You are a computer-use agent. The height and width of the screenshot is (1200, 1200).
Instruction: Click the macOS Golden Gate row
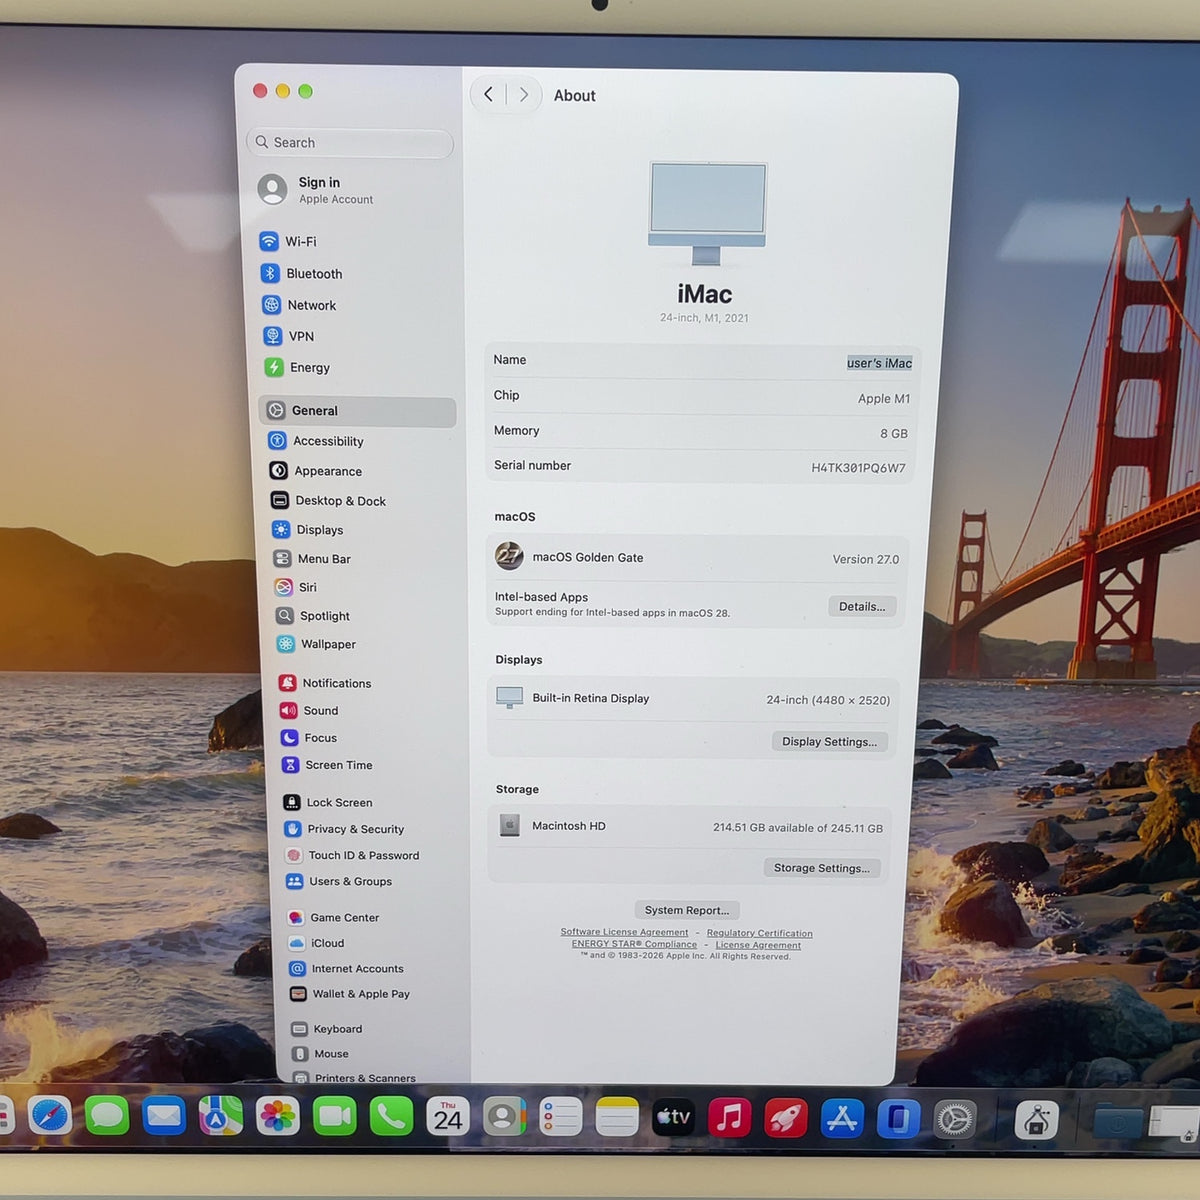coord(698,557)
